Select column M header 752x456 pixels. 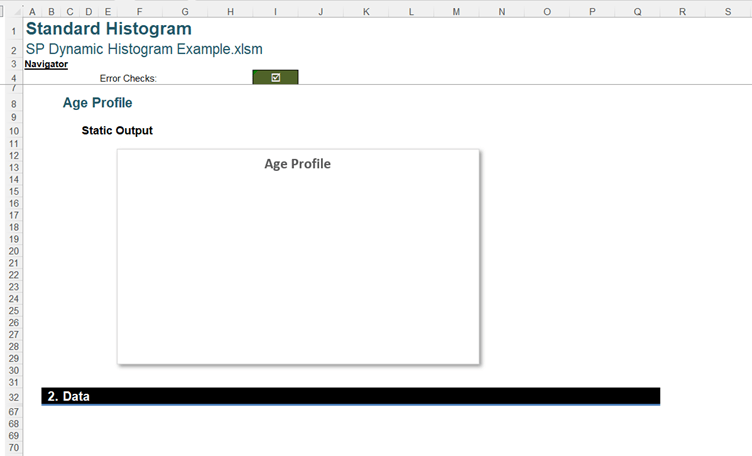tap(456, 11)
